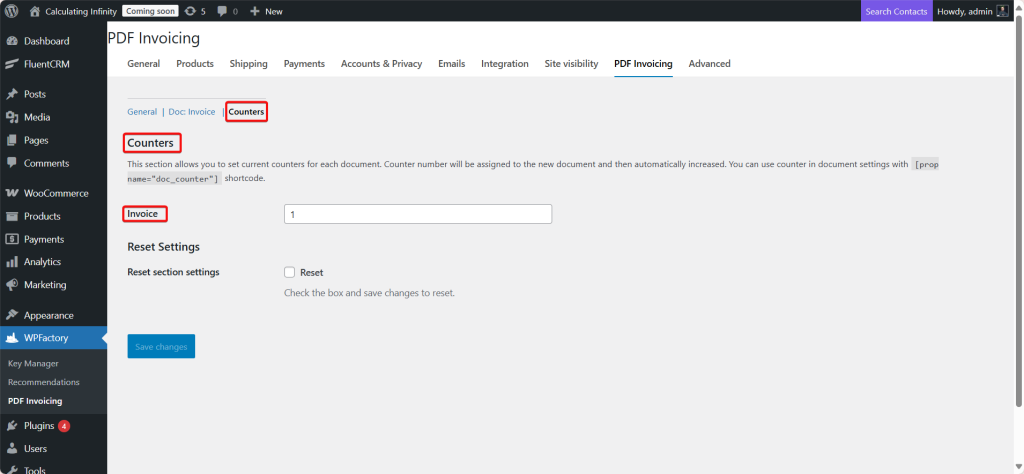Enable the Reset checkbox
Image resolution: width=1024 pixels, height=474 pixels.
(x=289, y=272)
